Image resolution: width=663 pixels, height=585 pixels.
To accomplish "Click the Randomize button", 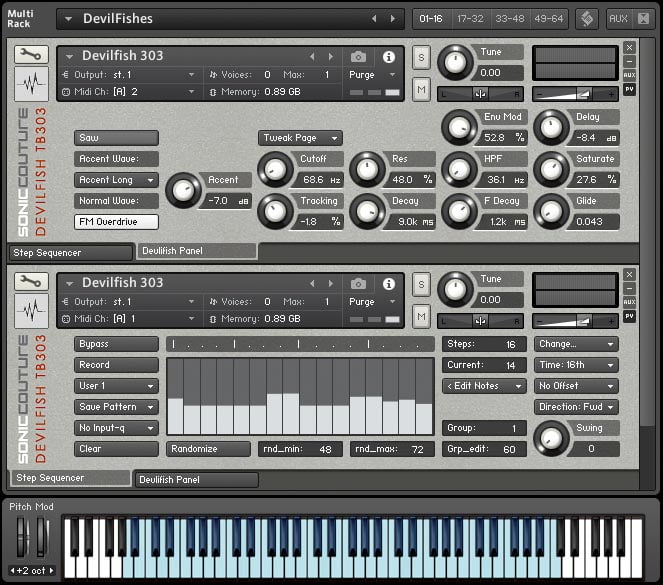I will coord(208,449).
